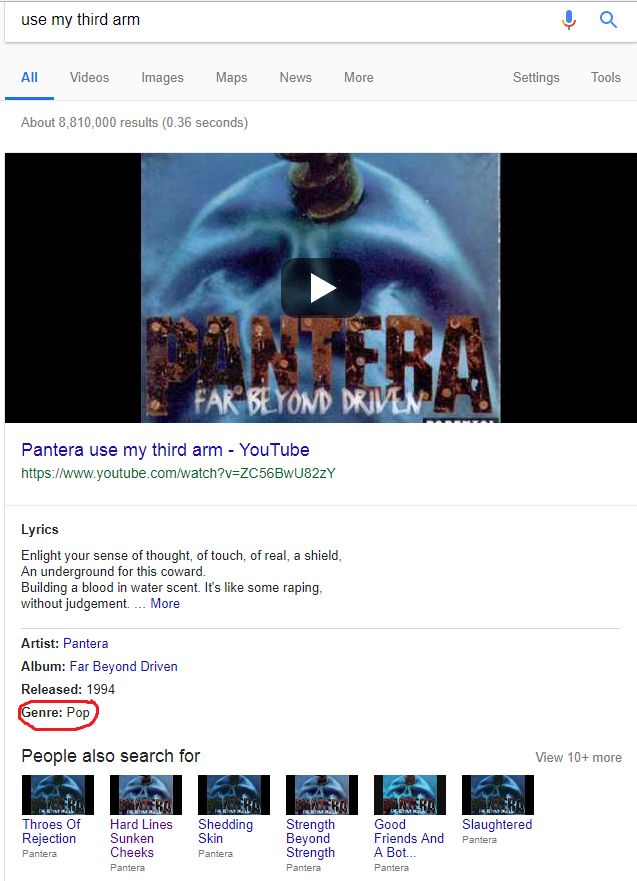Click View 10+ more link
This screenshot has width=637, height=881.
coord(578,757)
